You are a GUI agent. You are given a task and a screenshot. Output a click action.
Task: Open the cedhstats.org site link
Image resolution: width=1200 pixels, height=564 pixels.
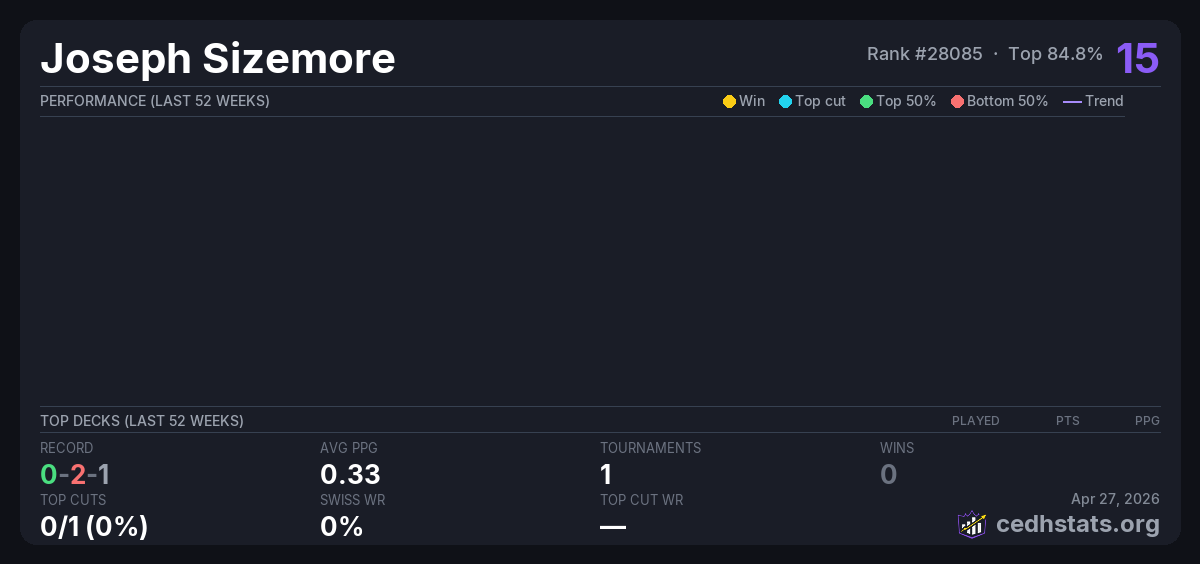pos(1063,524)
